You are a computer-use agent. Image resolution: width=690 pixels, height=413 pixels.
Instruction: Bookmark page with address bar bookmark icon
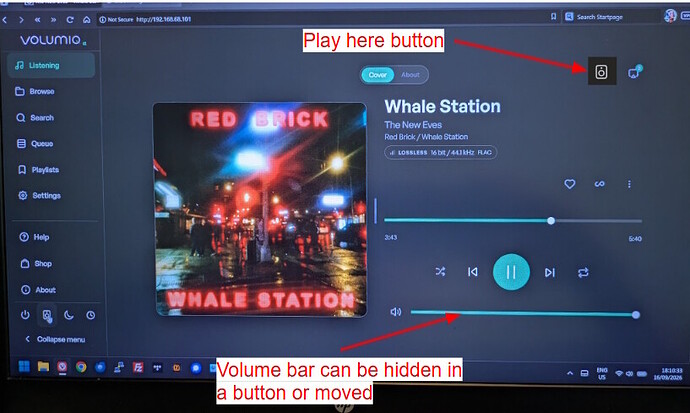(x=553, y=17)
